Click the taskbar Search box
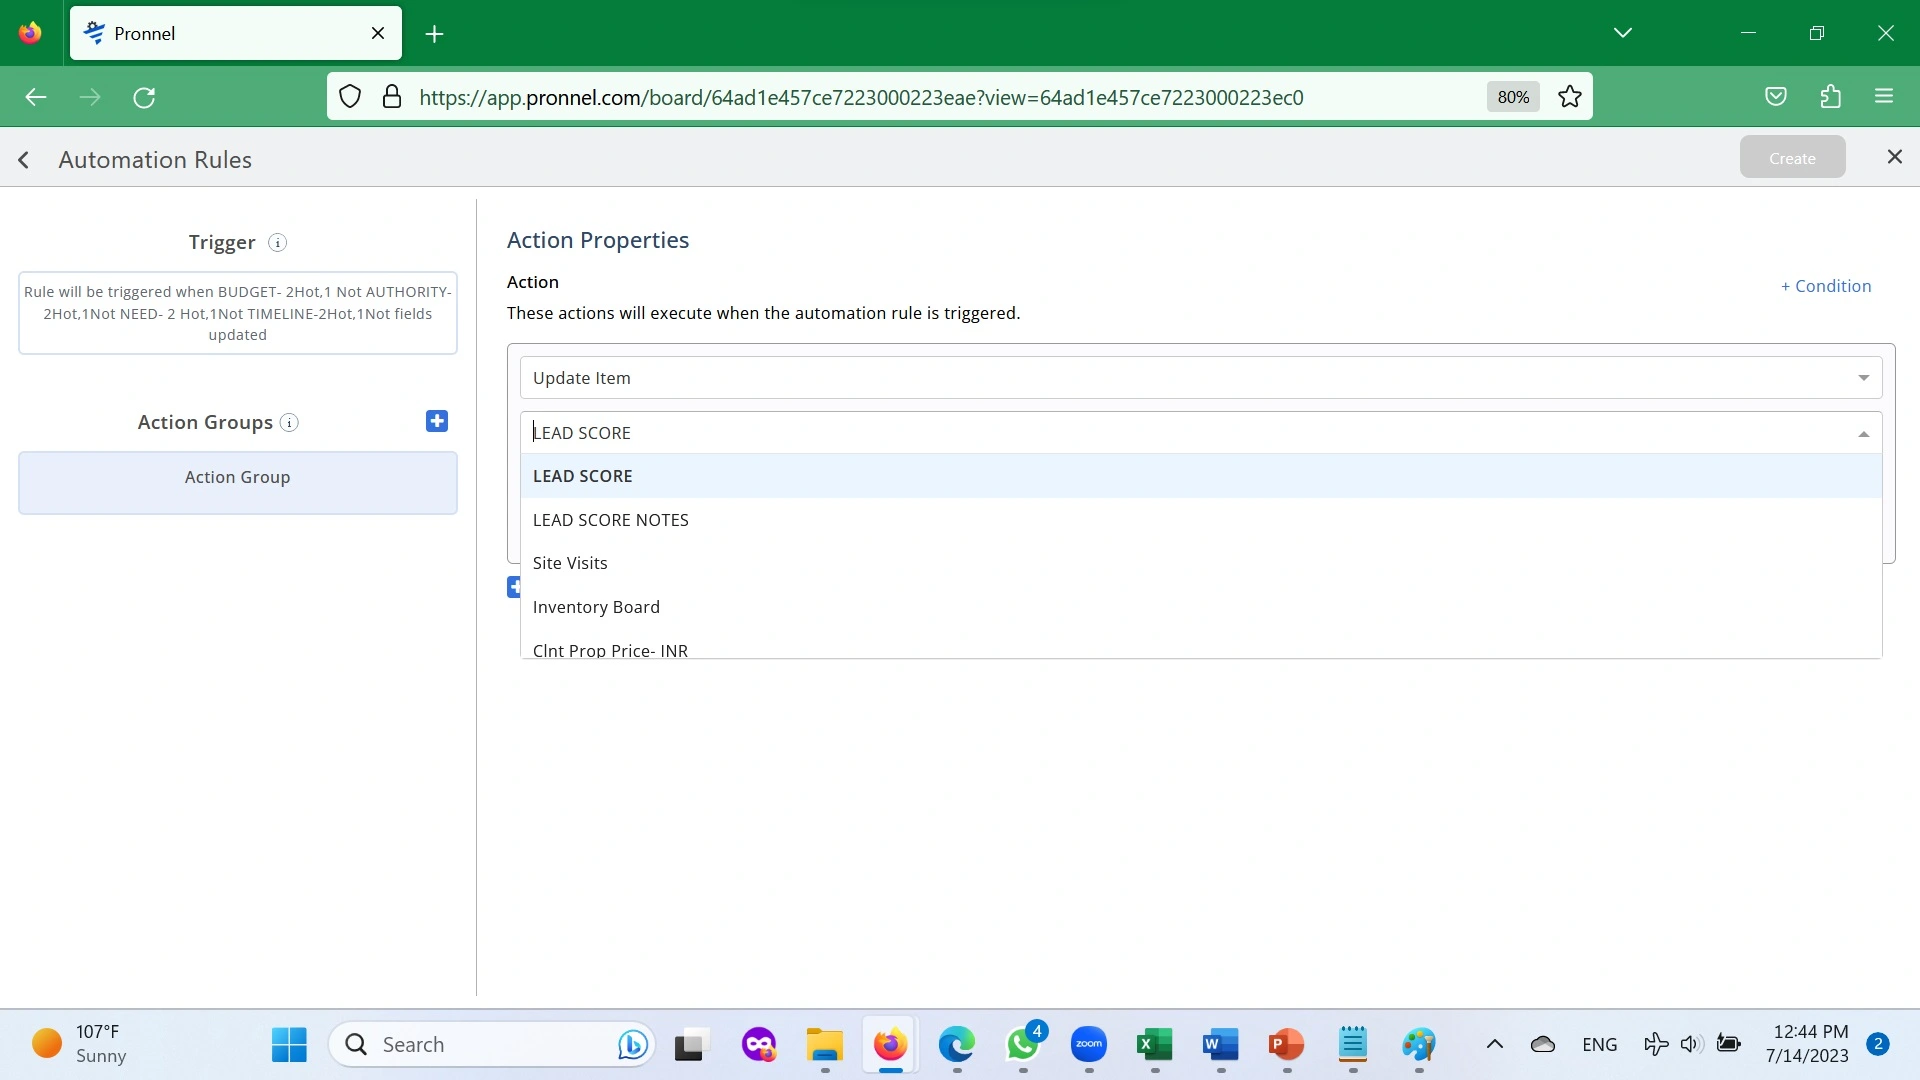The width and height of the screenshot is (1920, 1080). pyautogui.click(x=492, y=1045)
